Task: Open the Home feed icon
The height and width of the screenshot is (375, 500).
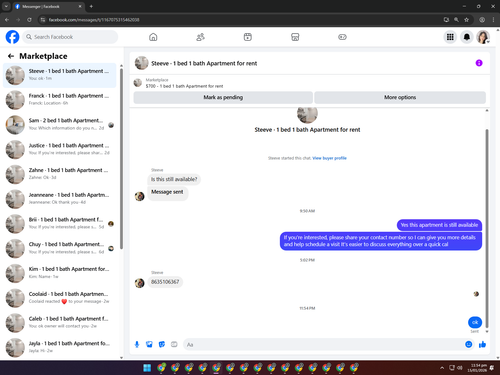Action: coord(153,37)
